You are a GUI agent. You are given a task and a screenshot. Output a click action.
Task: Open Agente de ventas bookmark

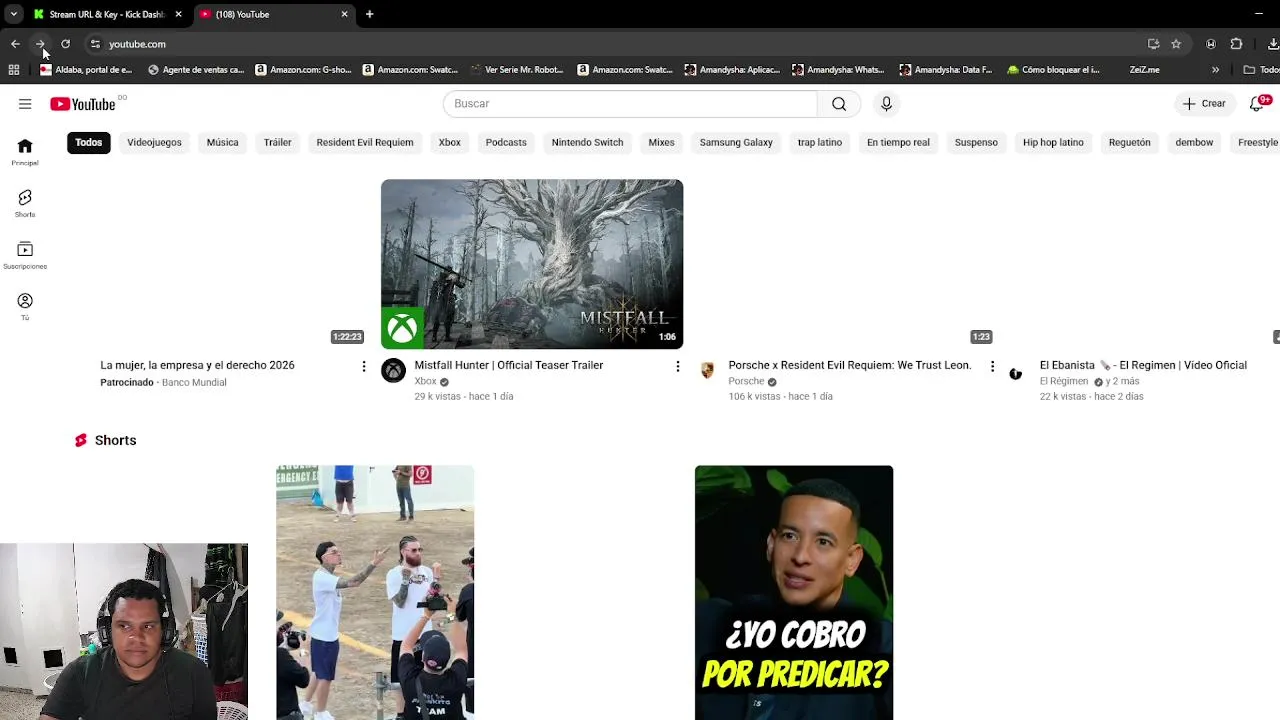tap(196, 70)
